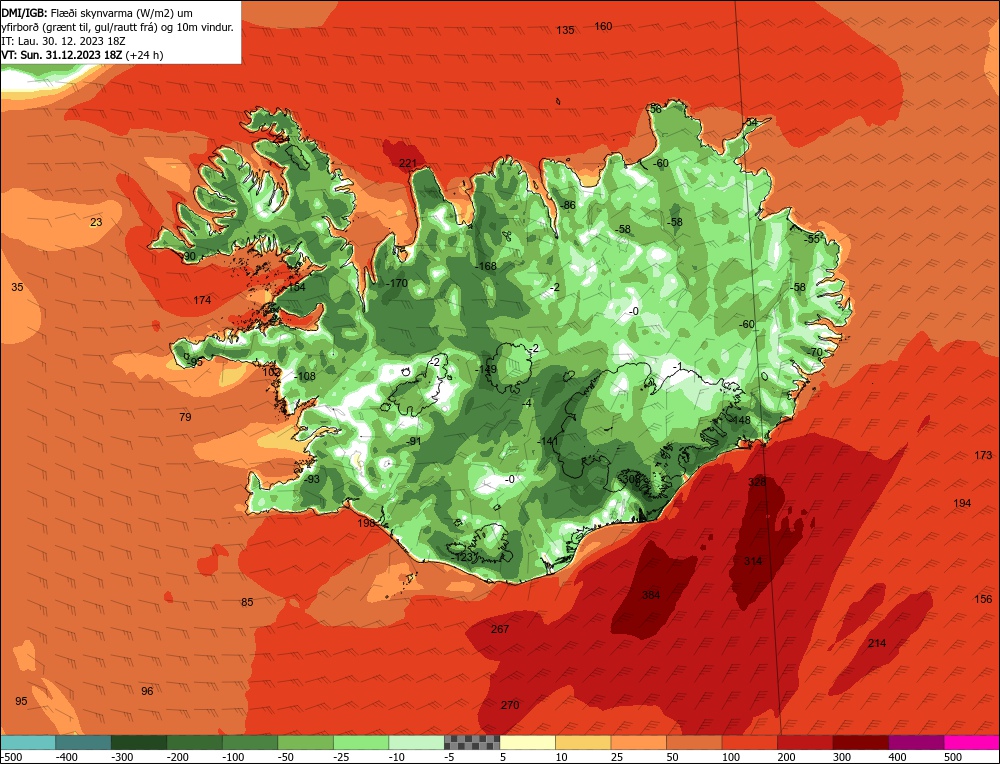The height and width of the screenshot is (764, 1000).
Task: Select the value '-91' in southwest Iceland
Action: (414, 441)
